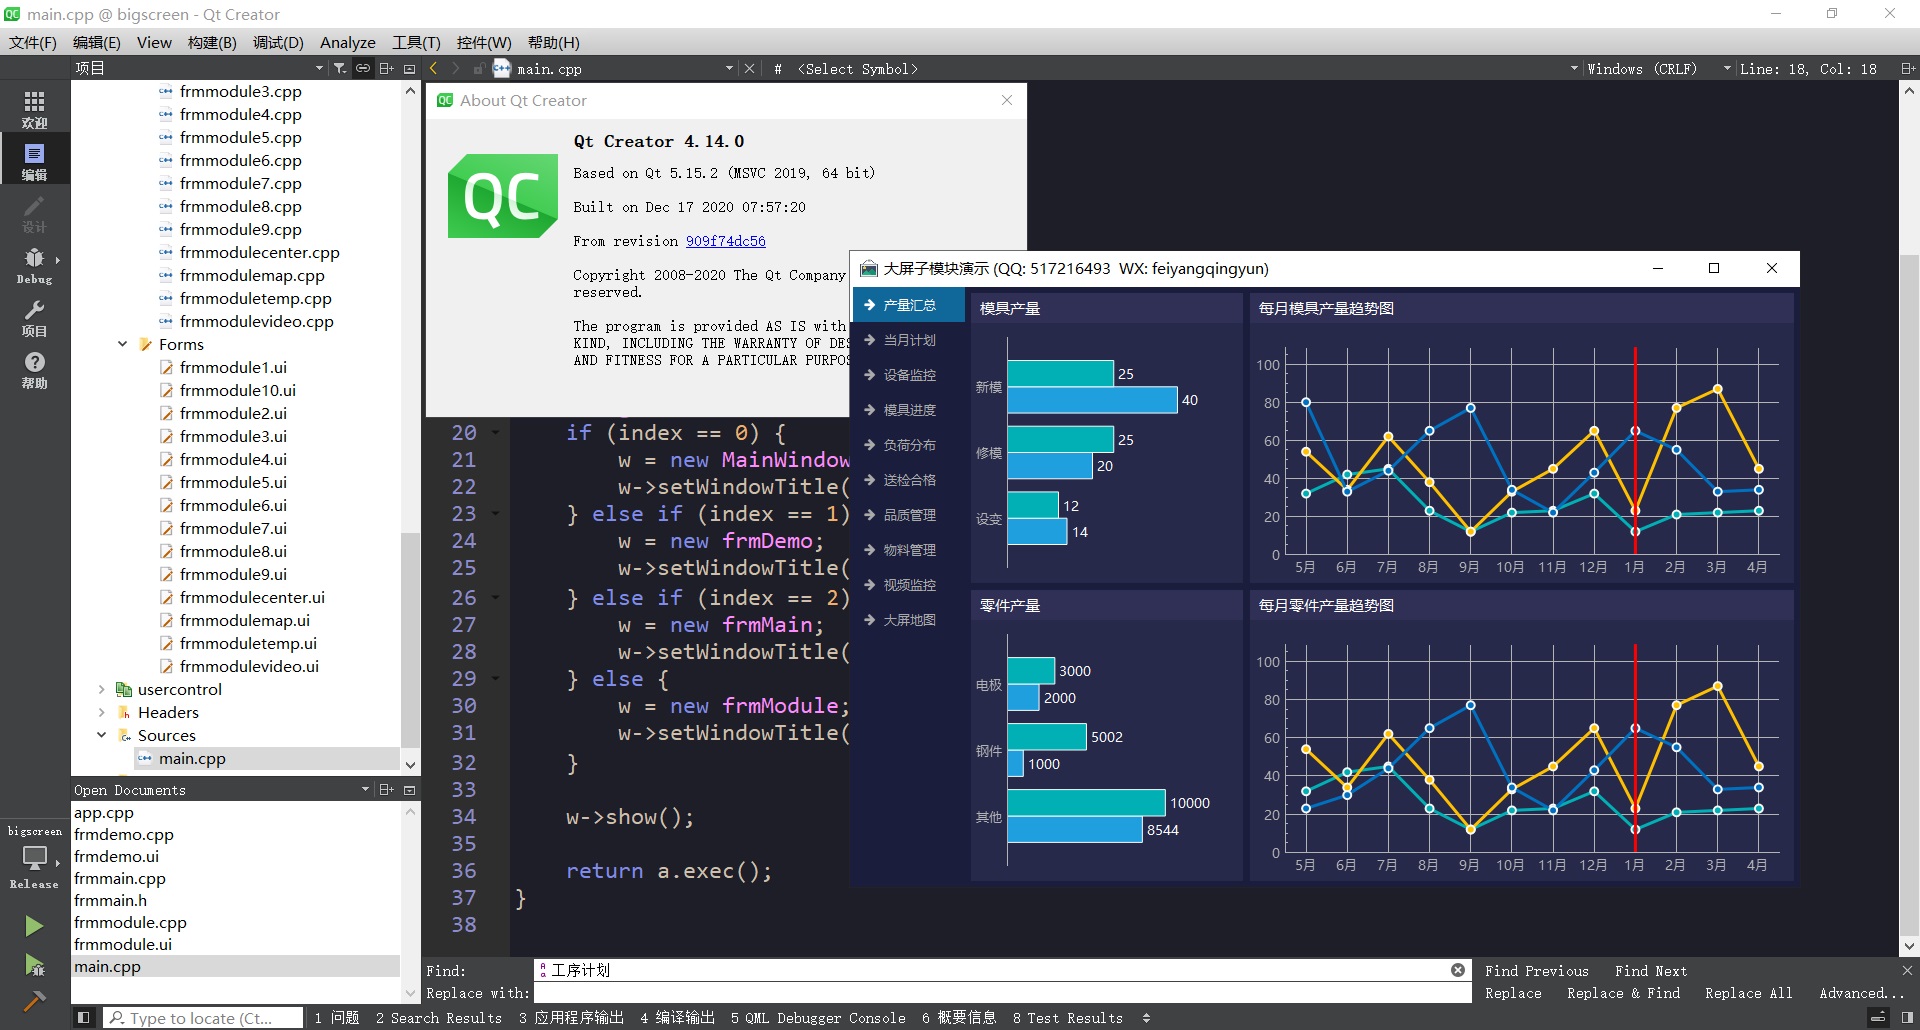Toggle synchronize with editor link icon
Viewport: 1920px width, 1030px height.
[363, 68]
